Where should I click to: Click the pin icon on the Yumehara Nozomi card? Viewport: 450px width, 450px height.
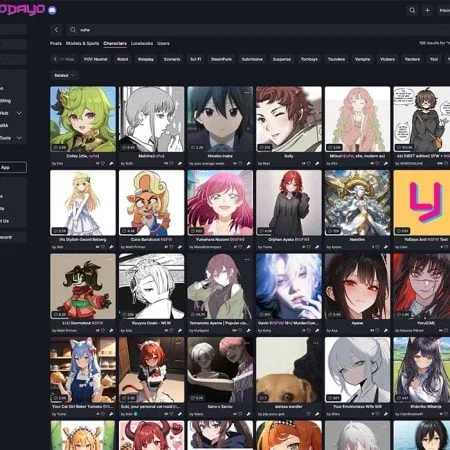coord(249,247)
